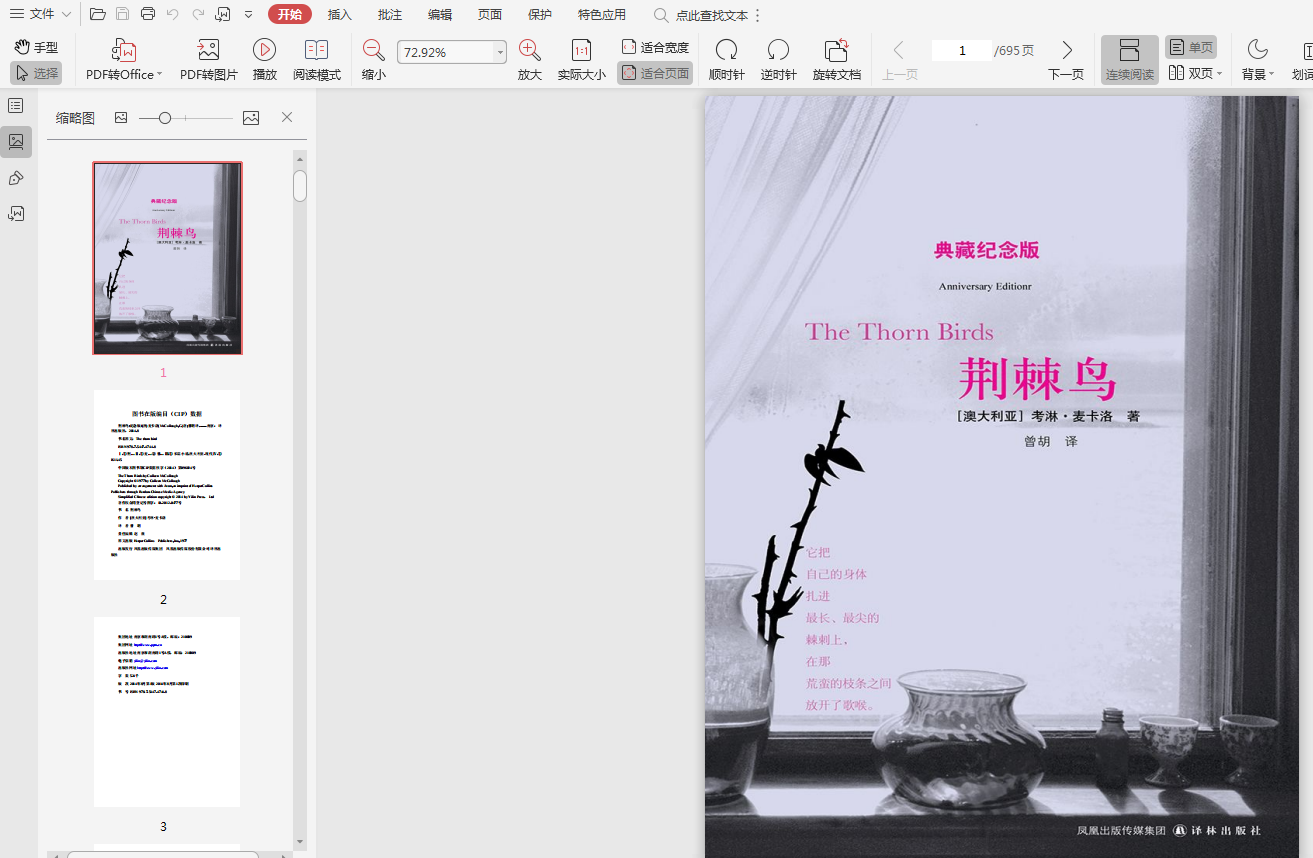The height and width of the screenshot is (858, 1313).
Task: Click the 背景 moon icon
Action: [x=1257, y=50]
